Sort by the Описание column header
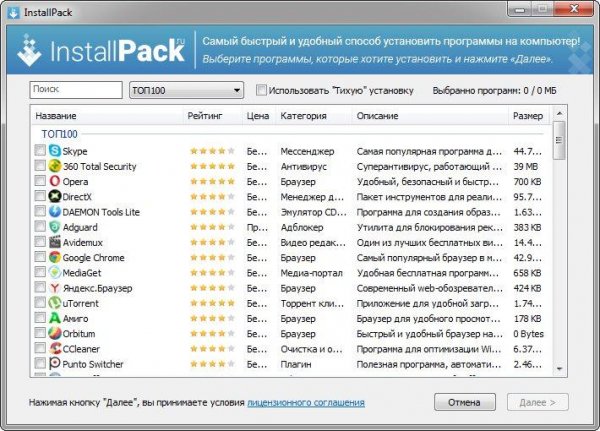Viewport: 600px width, 431px height. tap(430, 116)
